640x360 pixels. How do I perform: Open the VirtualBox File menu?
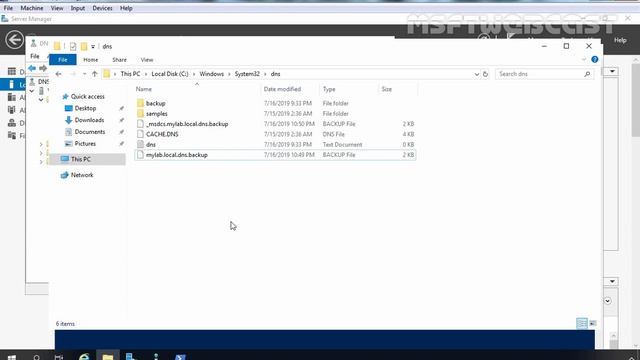[8, 8]
